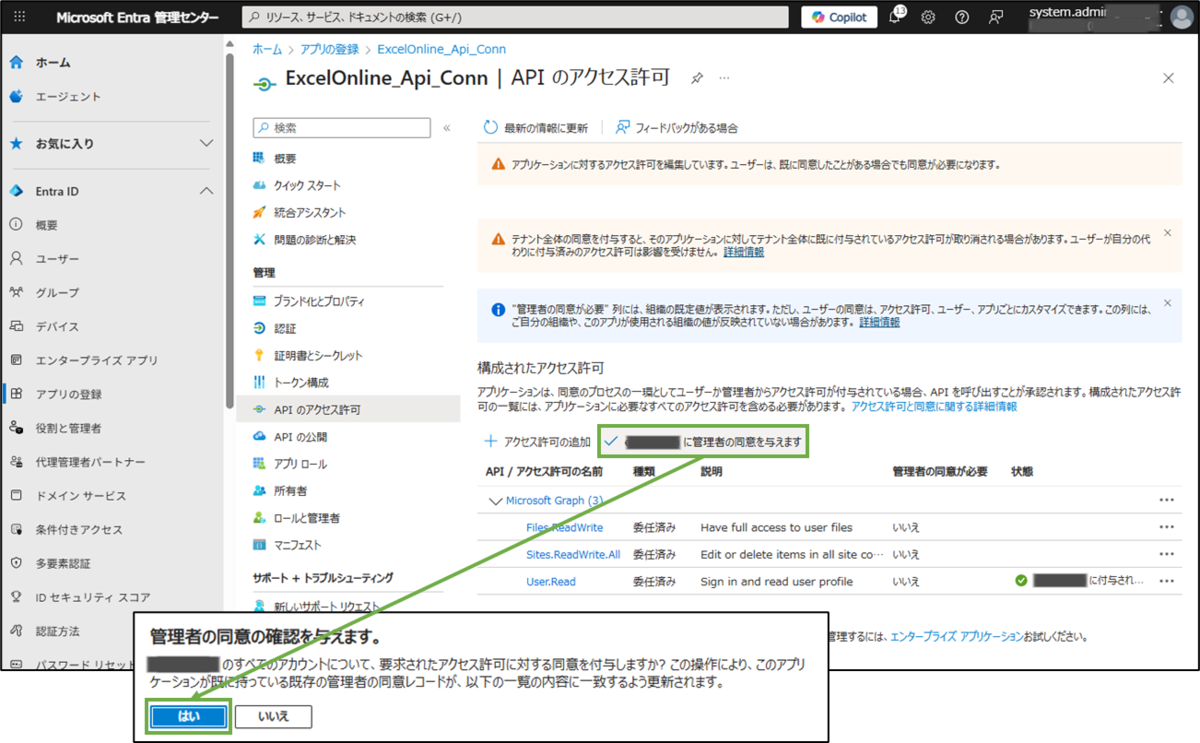This screenshot has height=743, width=1200.
Task: Click ExcelOnline_Api_Conn breadcrumb link
Action: pyautogui.click(x=441, y=49)
